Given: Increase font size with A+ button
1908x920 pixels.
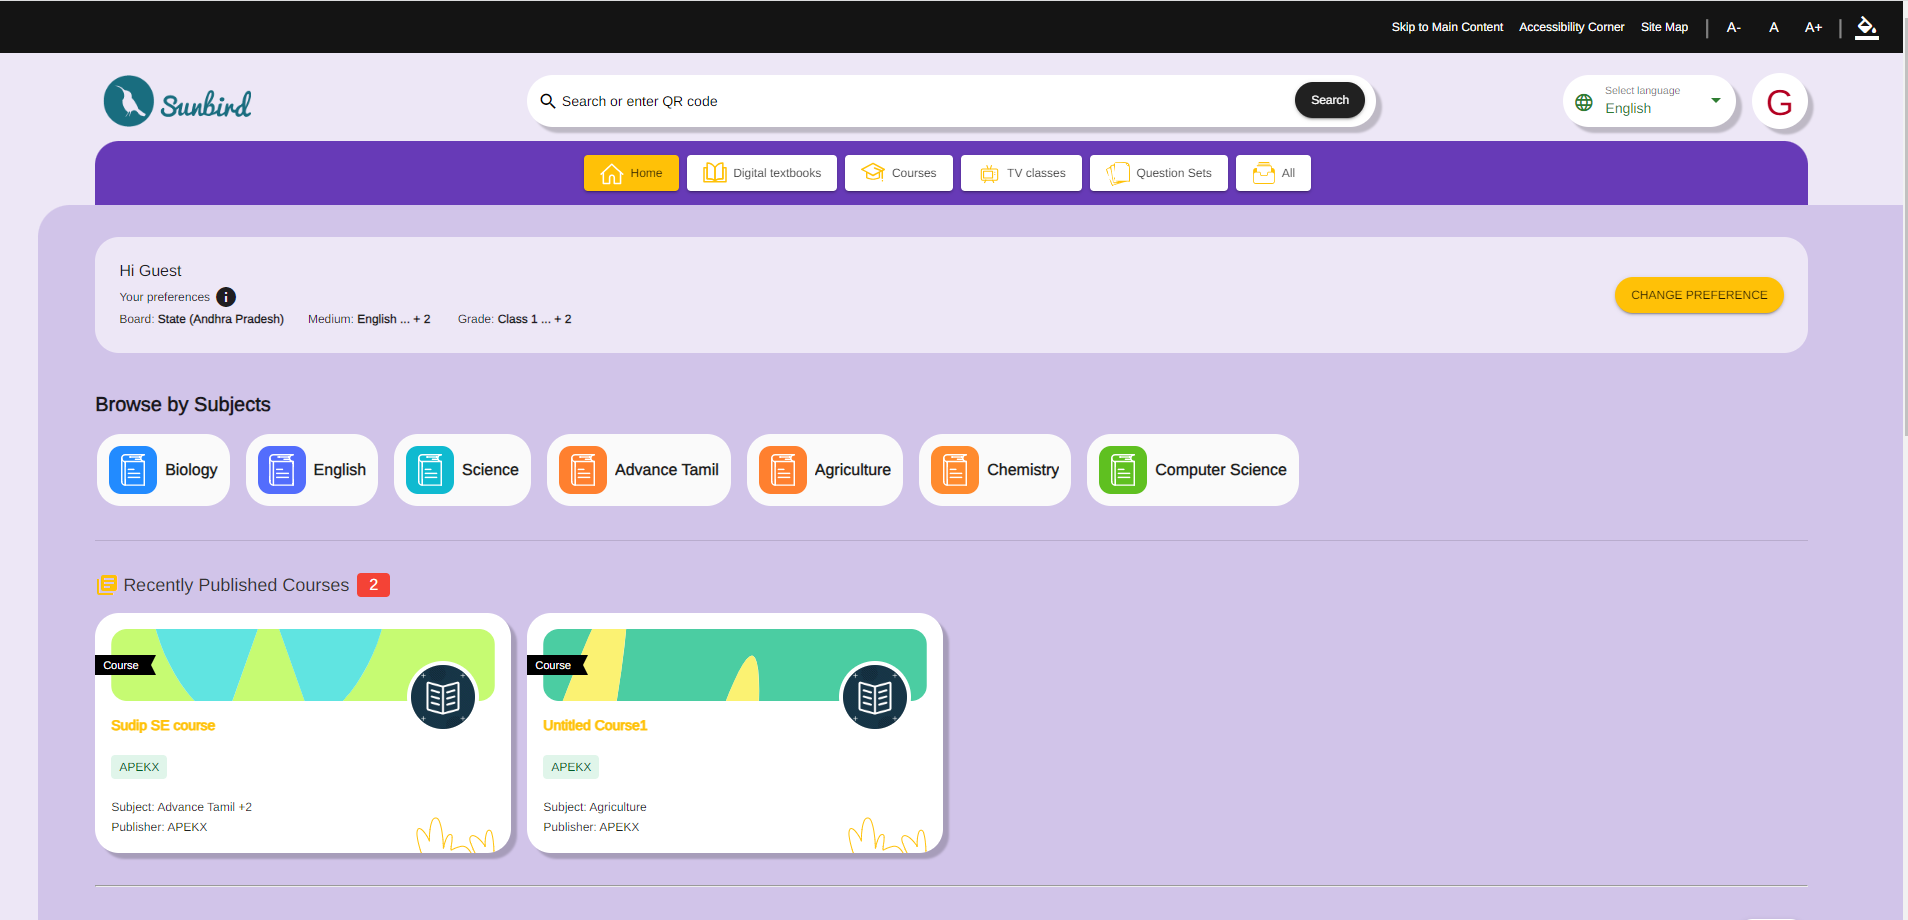Looking at the screenshot, I should click(x=1813, y=28).
